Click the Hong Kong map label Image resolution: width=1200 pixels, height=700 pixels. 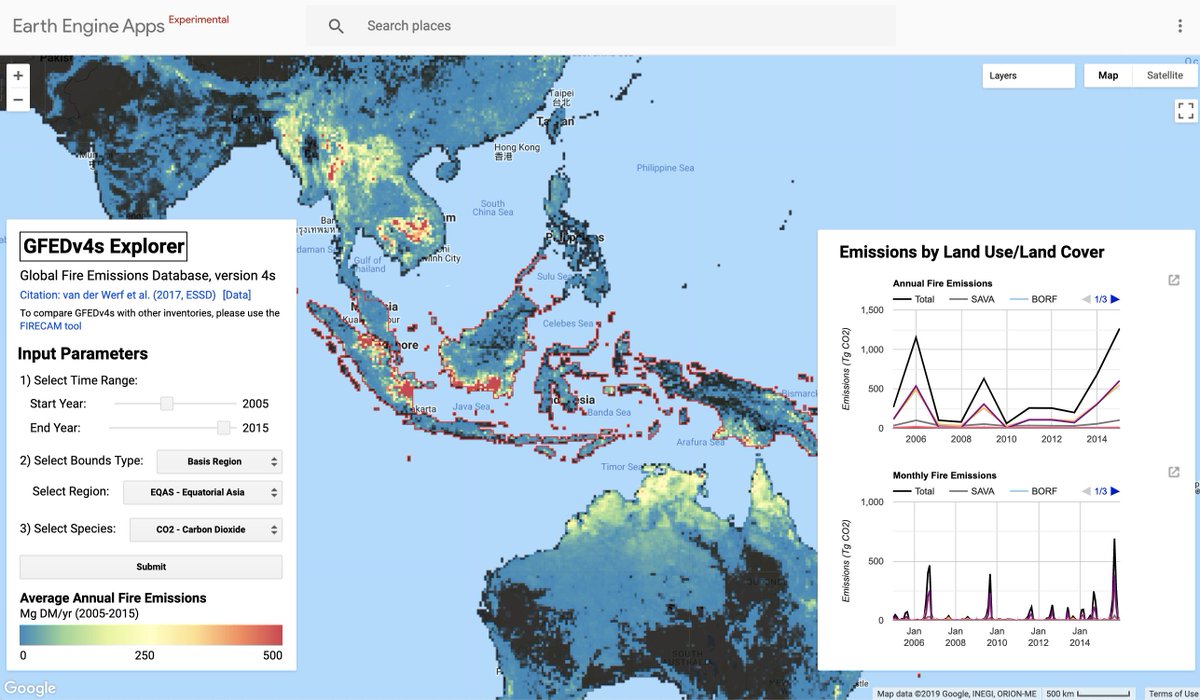(517, 151)
